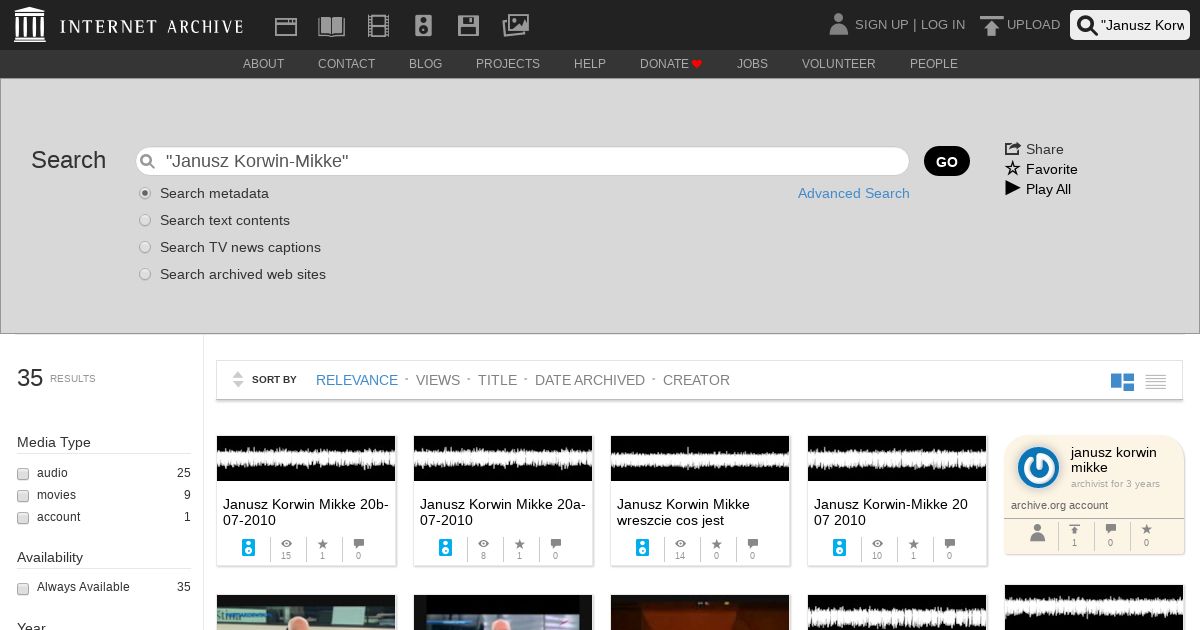This screenshot has height=630, width=1200.
Task: Toggle sort direction arrows next to Sort By
Action: click(x=238, y=380)
